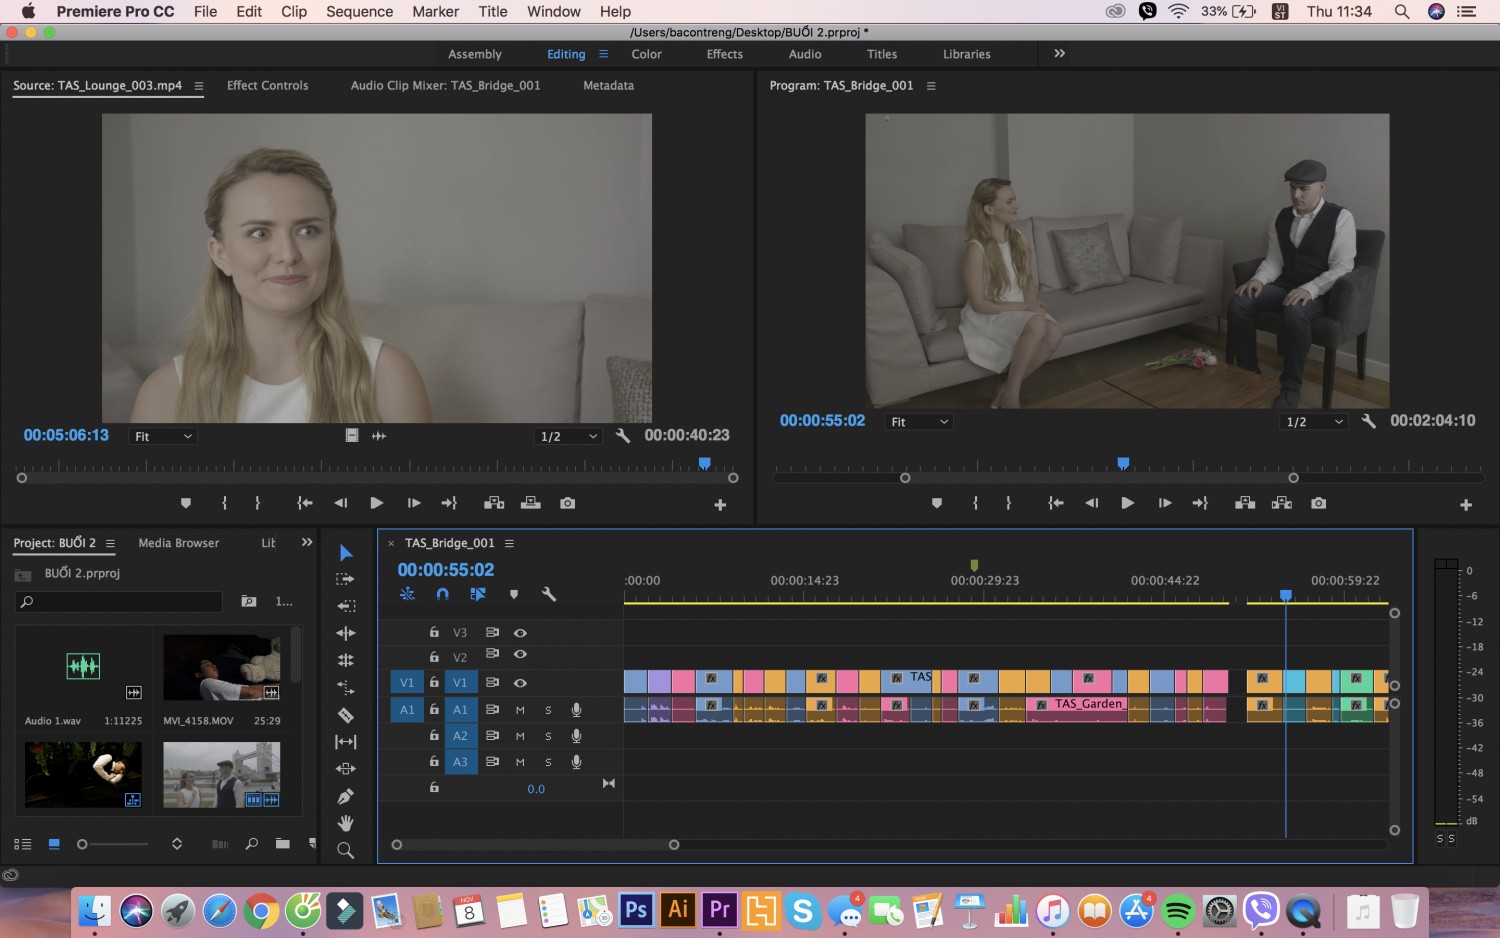
Task: Toggle Snap magnet in timeline
Action: 442,594
